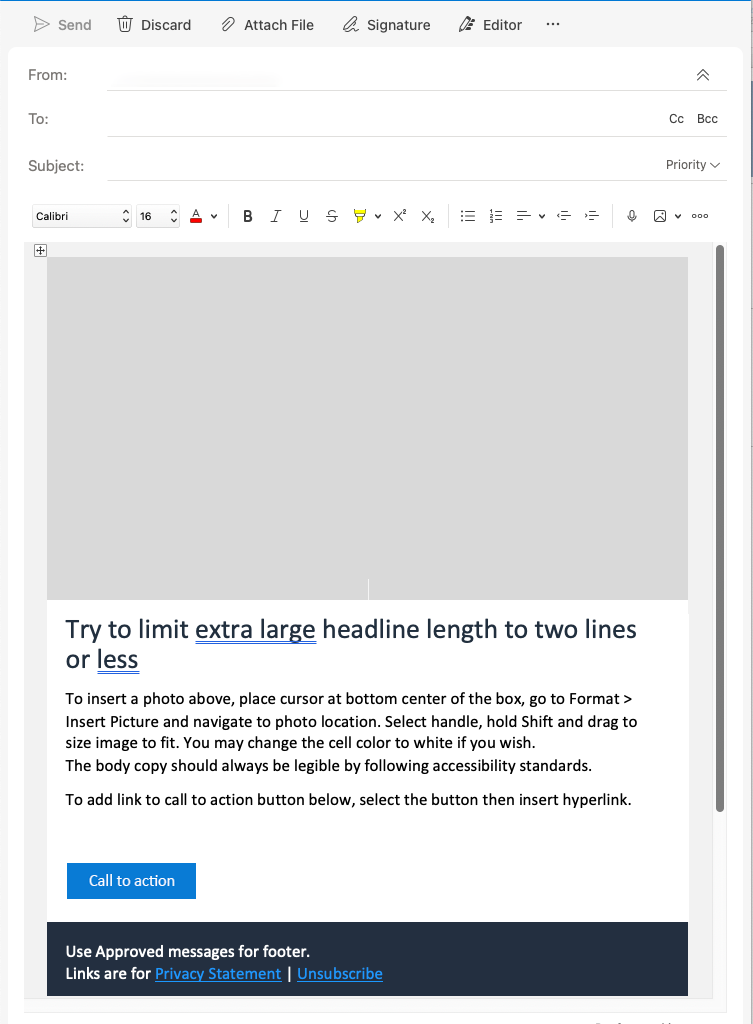Toggle italic formatting
The image size is (753, 1024).
coord(276,216)
